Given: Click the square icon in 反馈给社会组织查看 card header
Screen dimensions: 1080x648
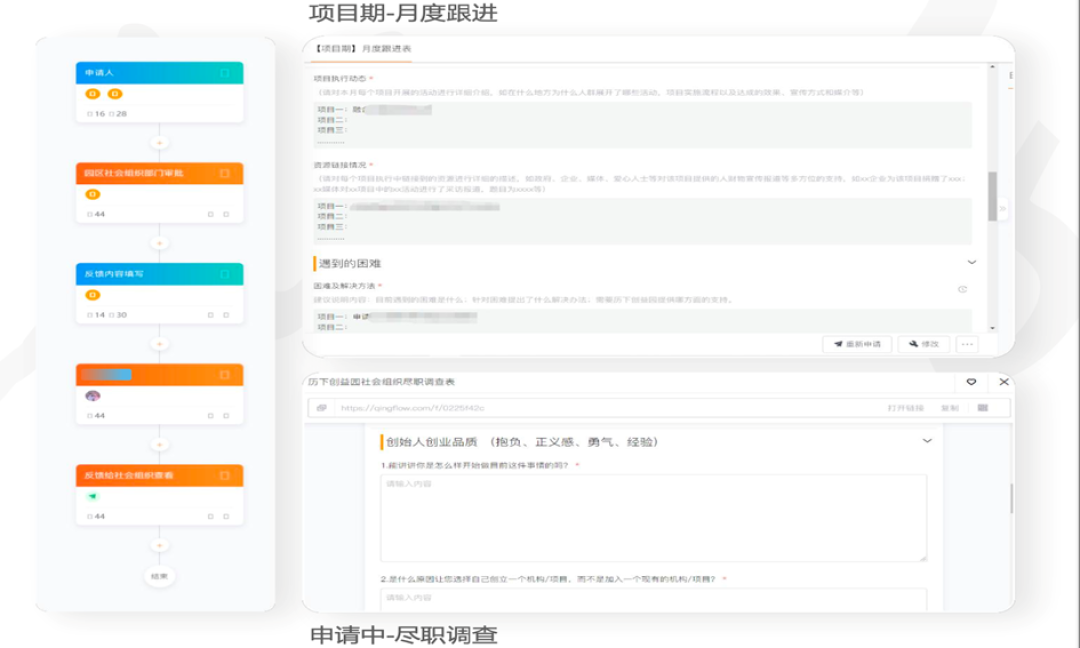Looking at the screenshot, I should 225,475.
